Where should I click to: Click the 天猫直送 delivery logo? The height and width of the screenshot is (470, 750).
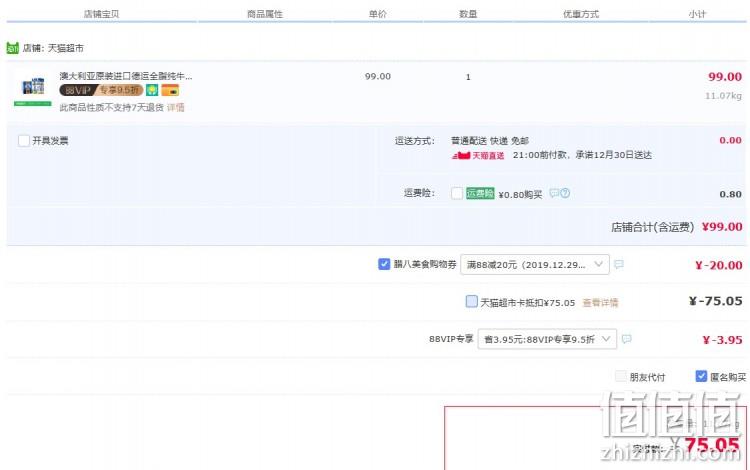[478, 155]
